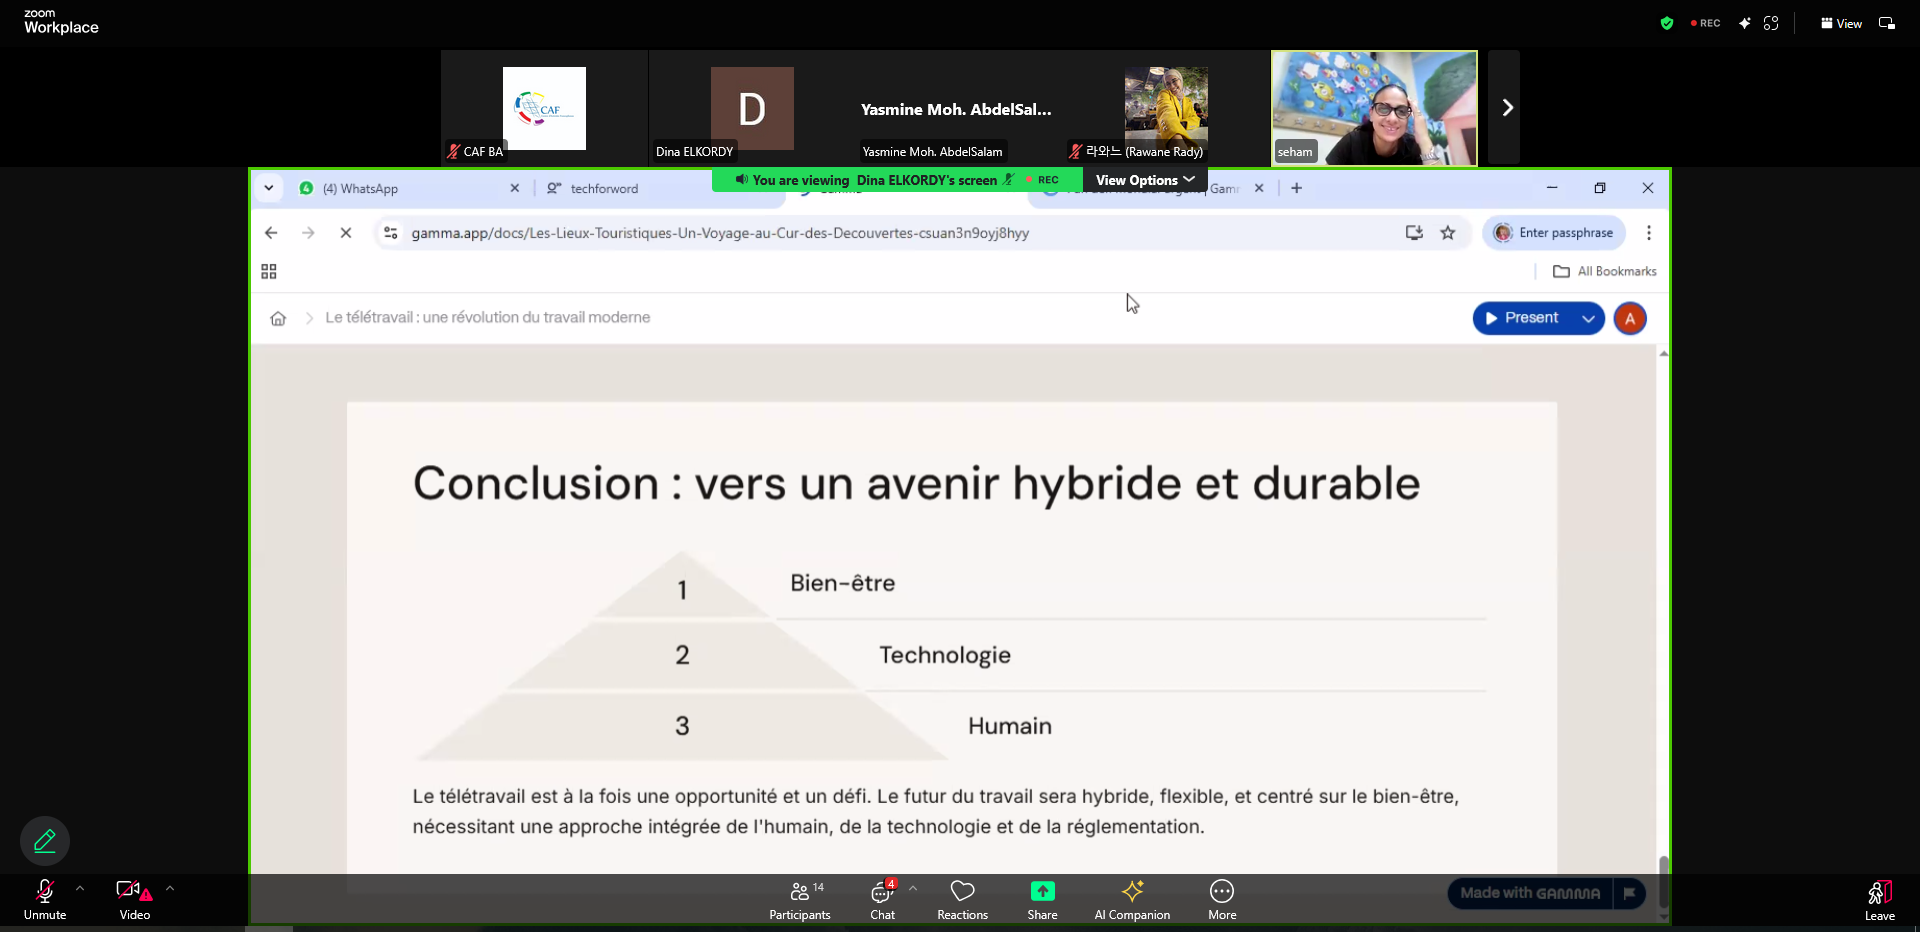
Task: Click the green Share screen icon
Action: (1042, 891)
